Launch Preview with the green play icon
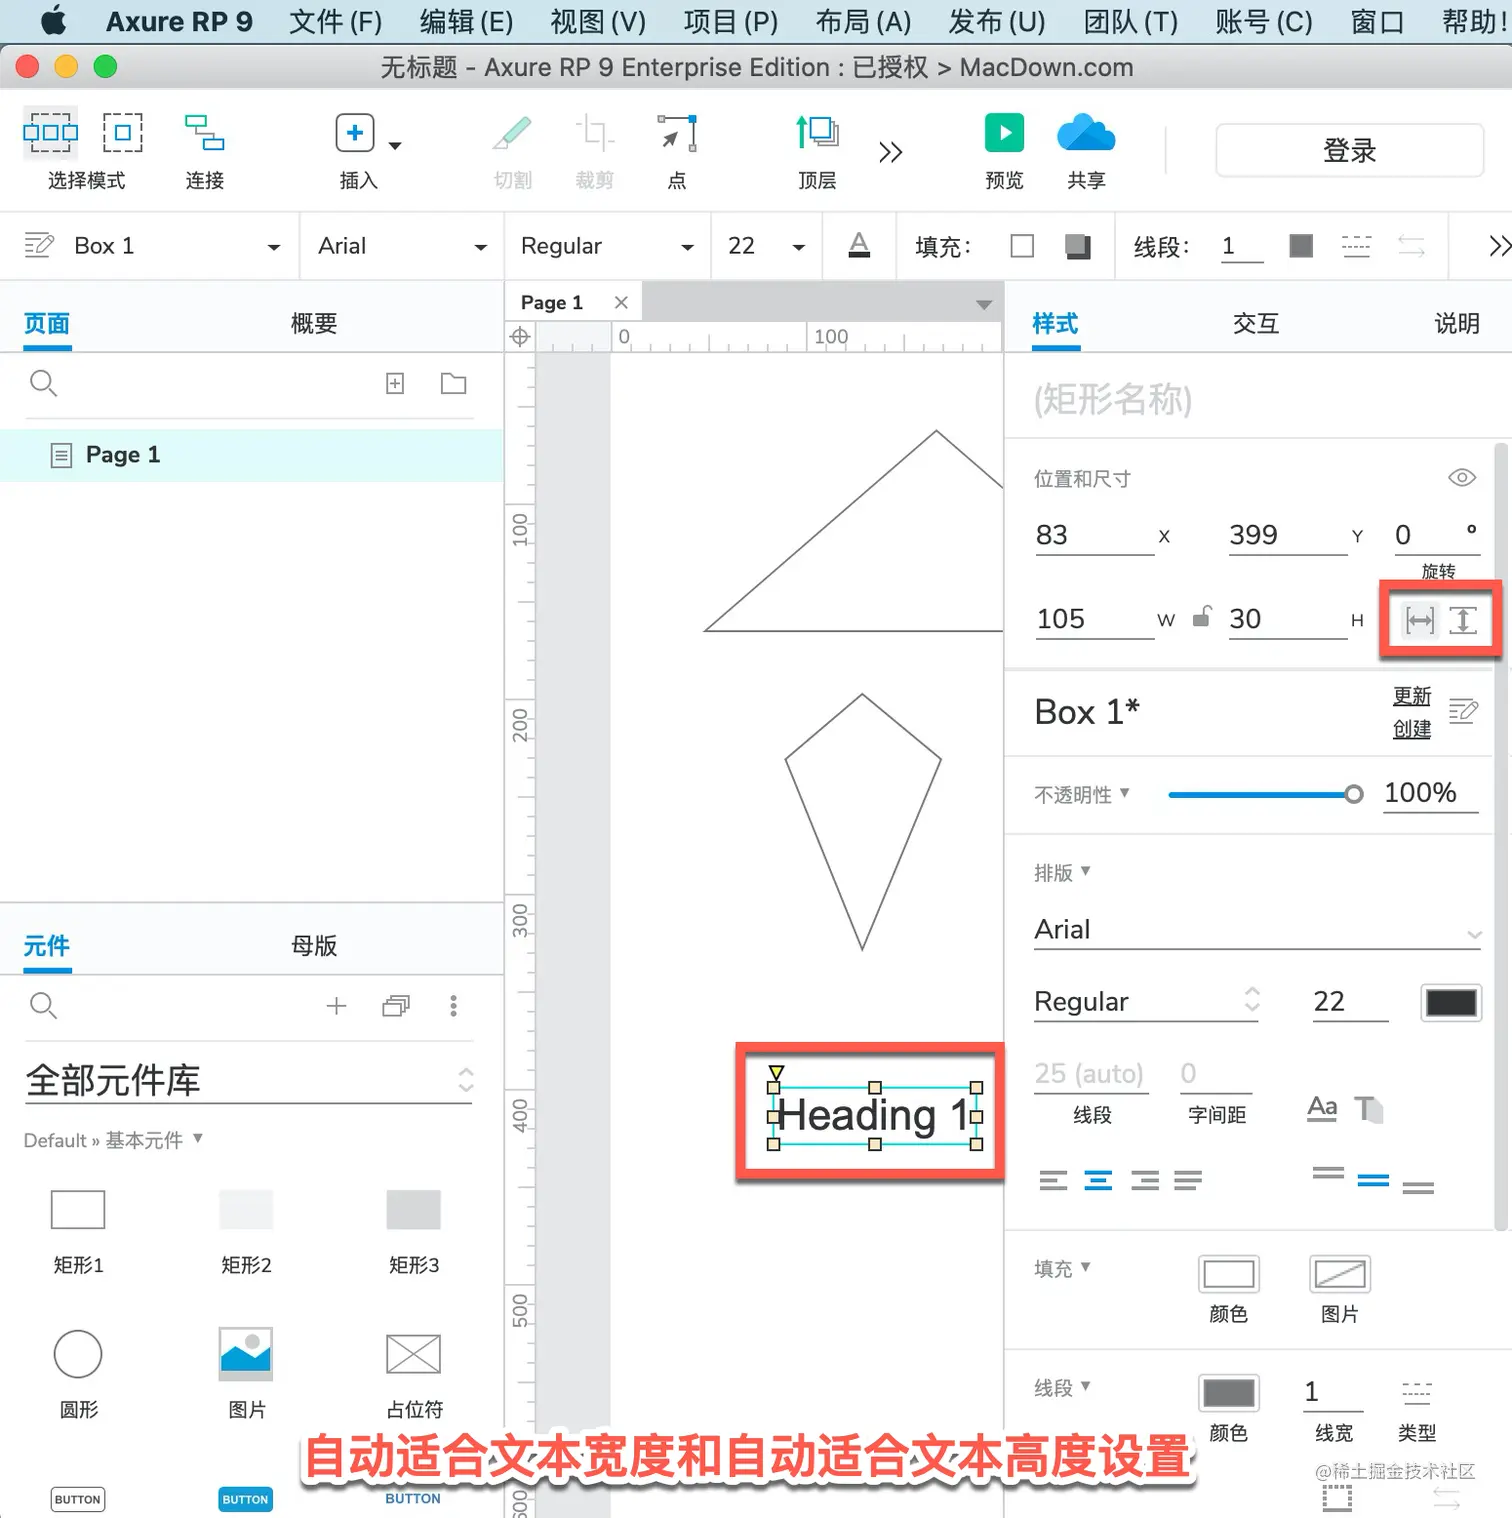1512x1518 pixels. click(x=1004, y=132)
